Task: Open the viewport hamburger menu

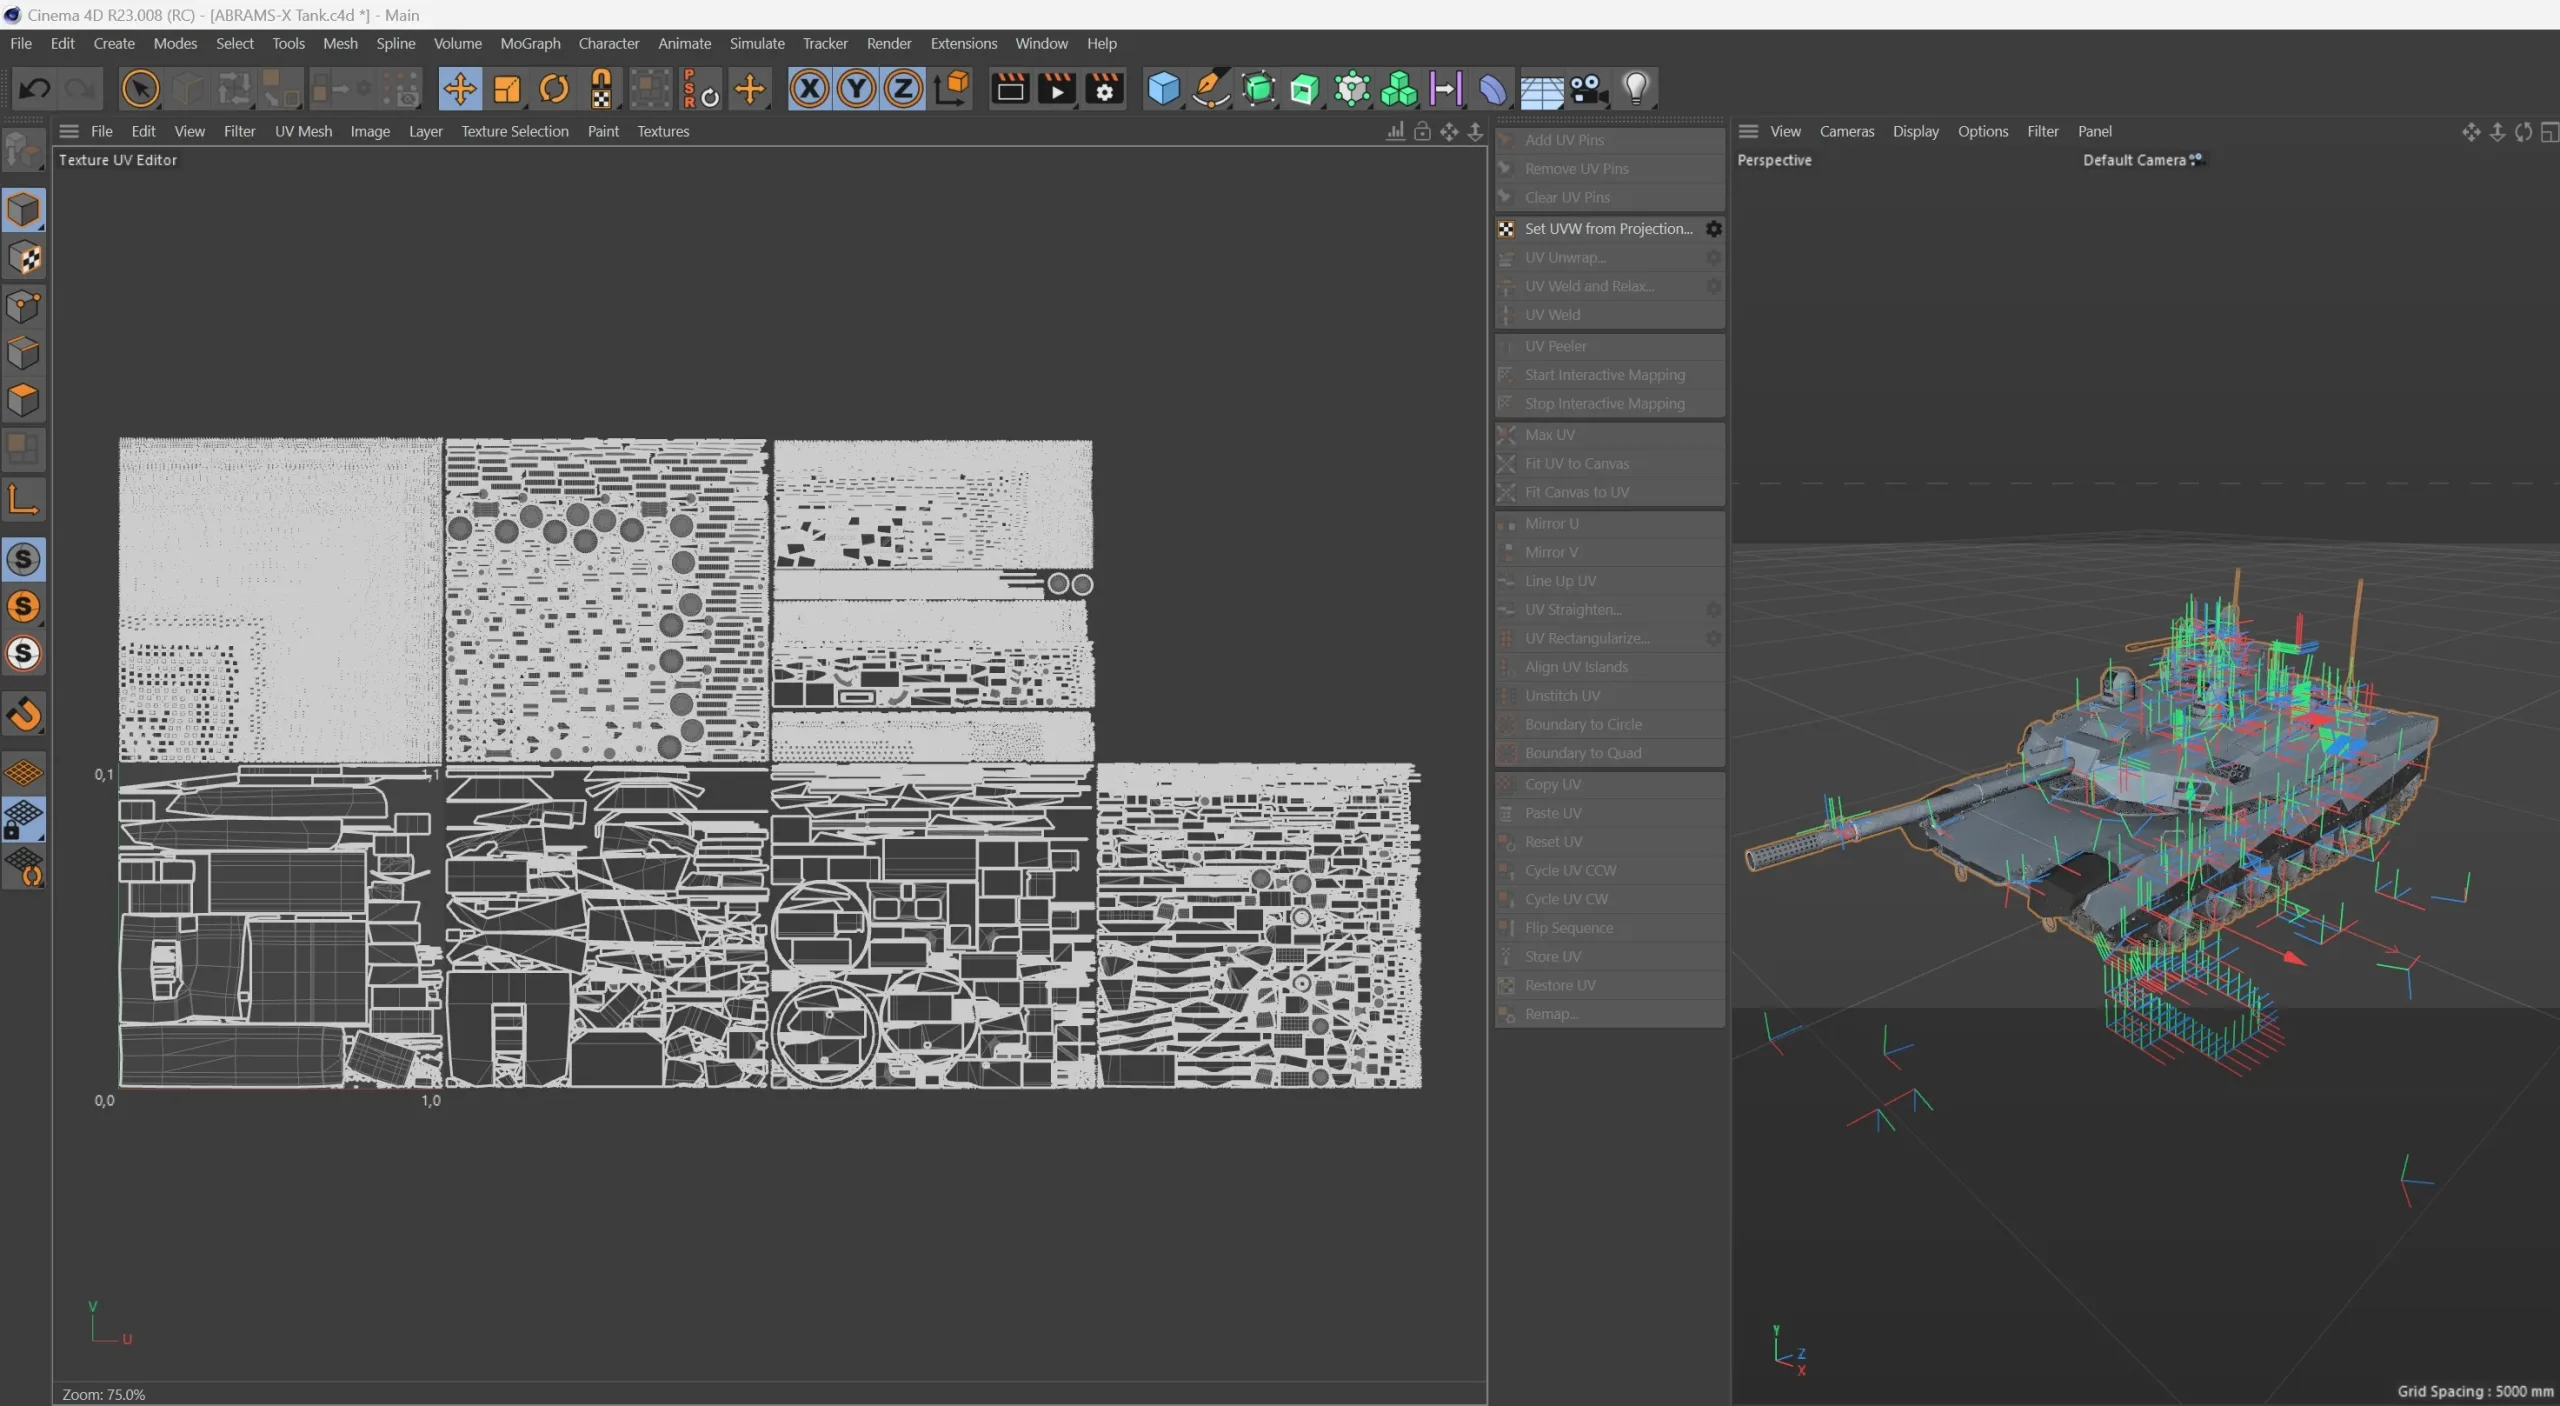Action: tap(1748, 131)
